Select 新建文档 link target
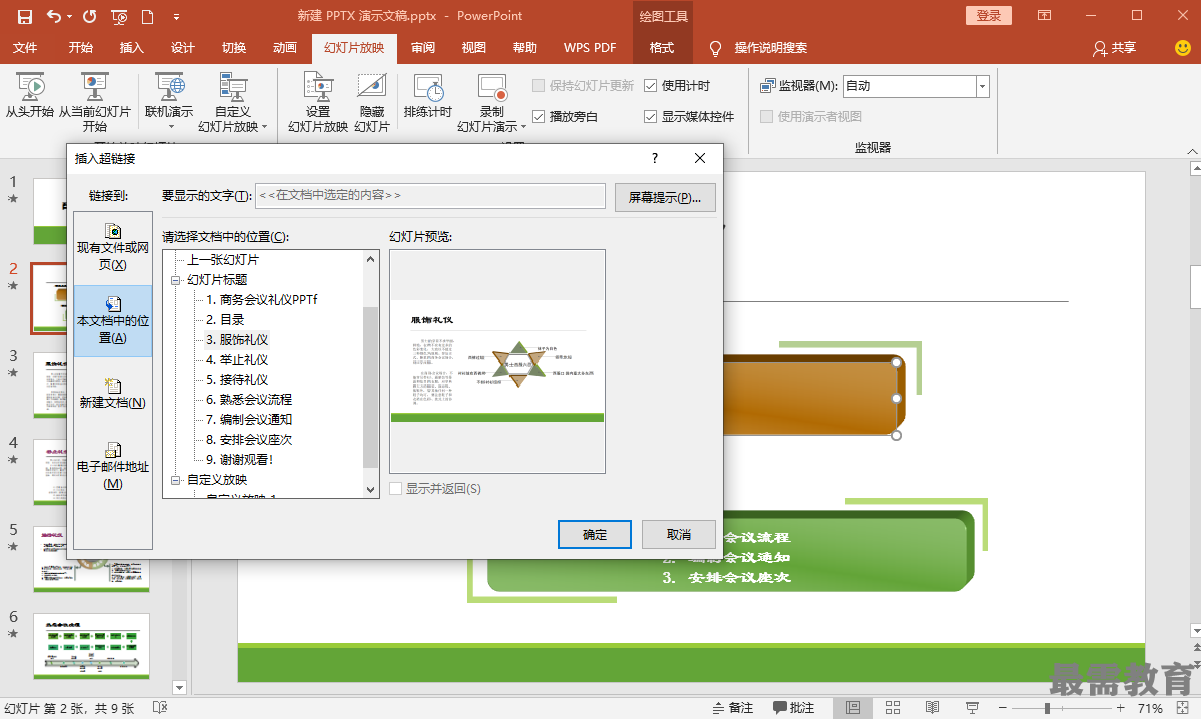 [x=113, y=393]
